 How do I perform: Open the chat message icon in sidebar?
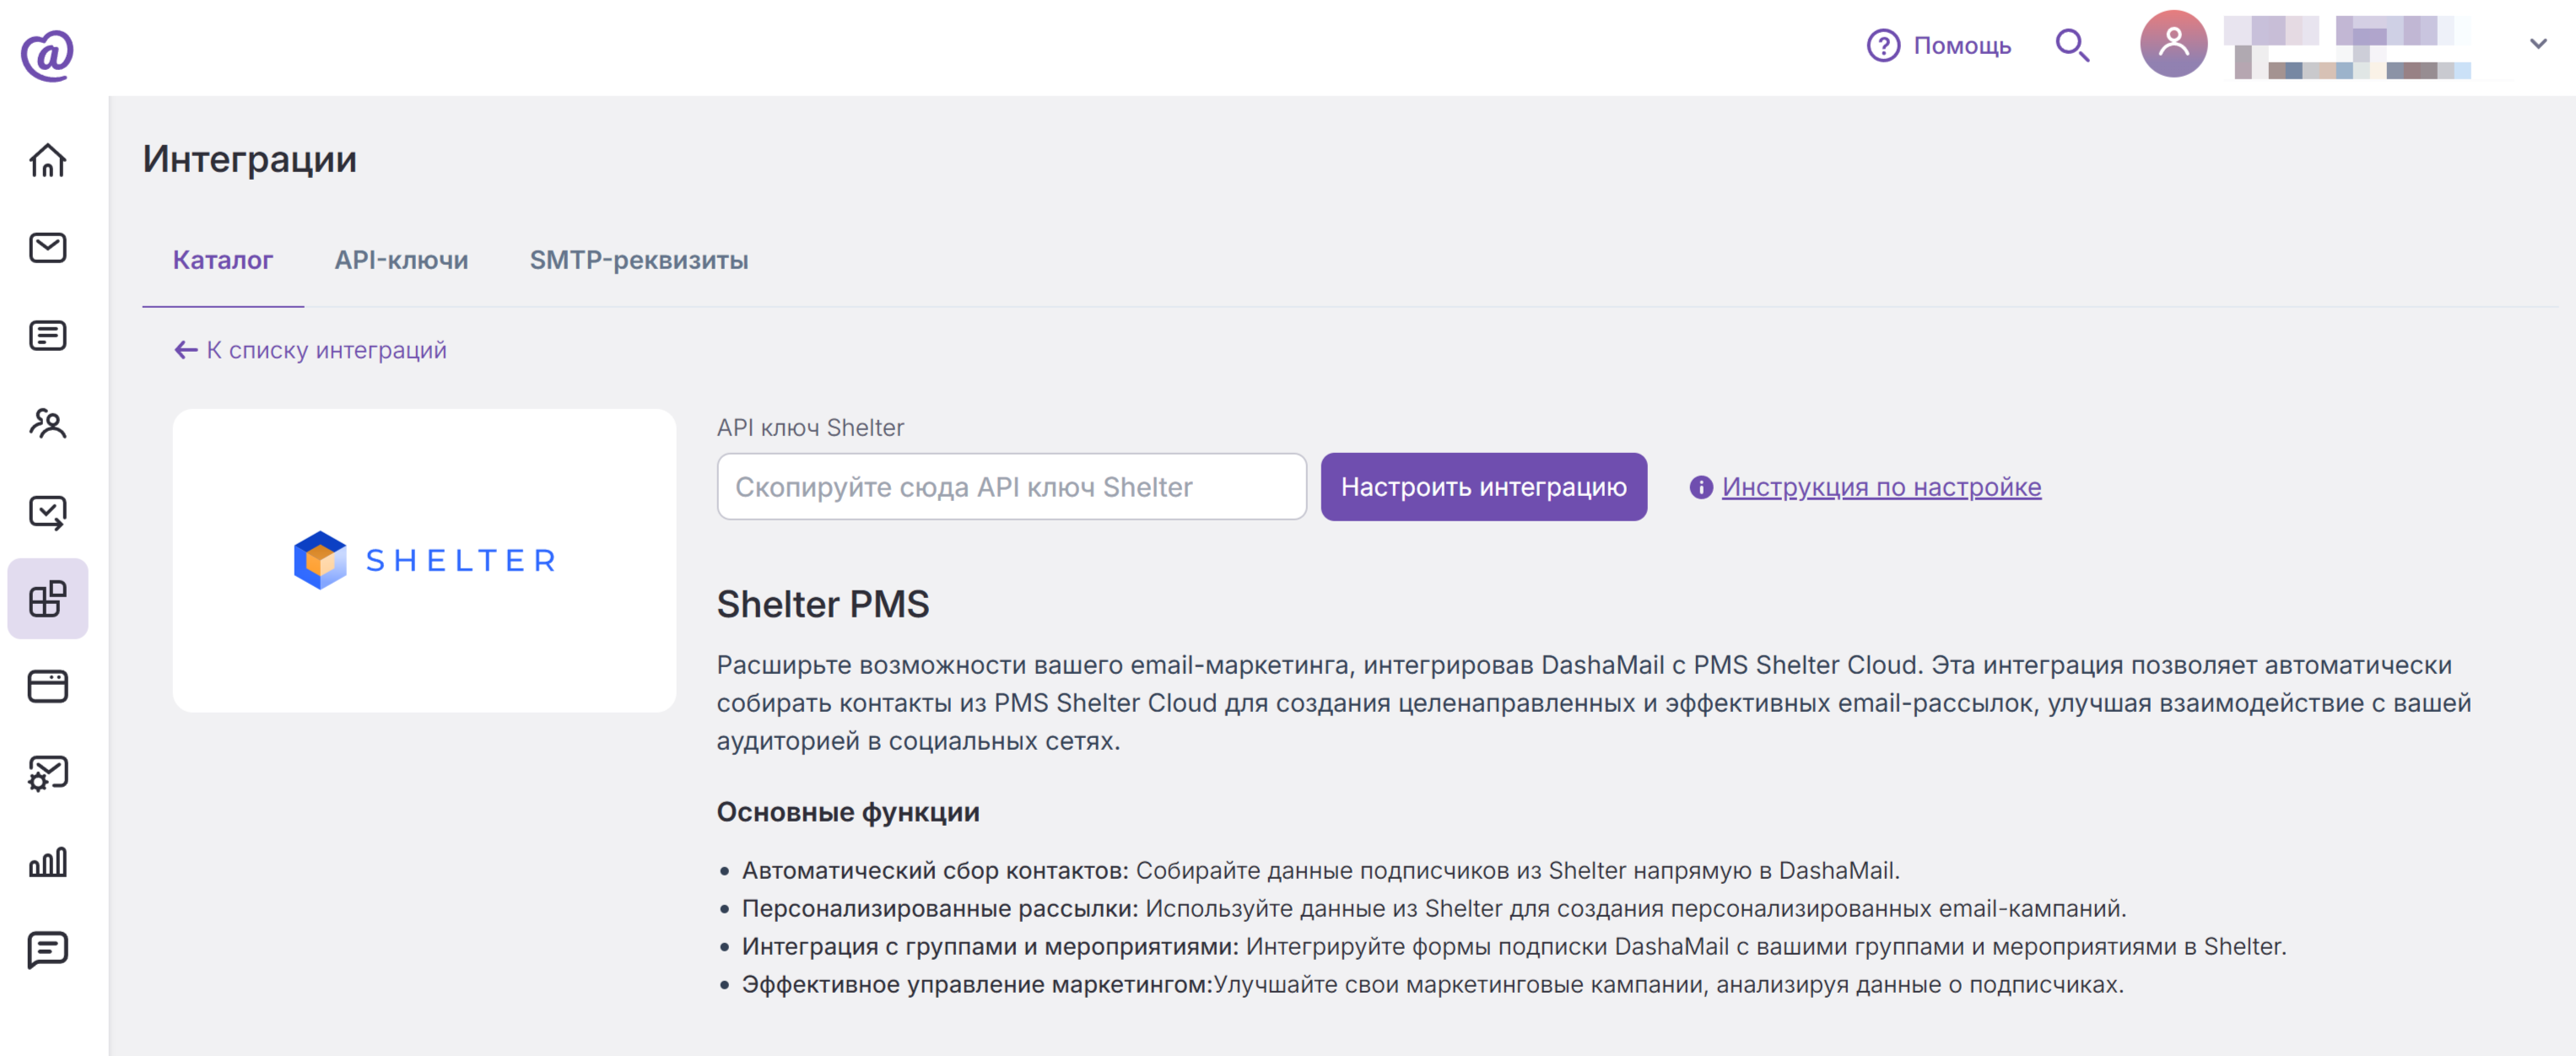tap(47, 949)
